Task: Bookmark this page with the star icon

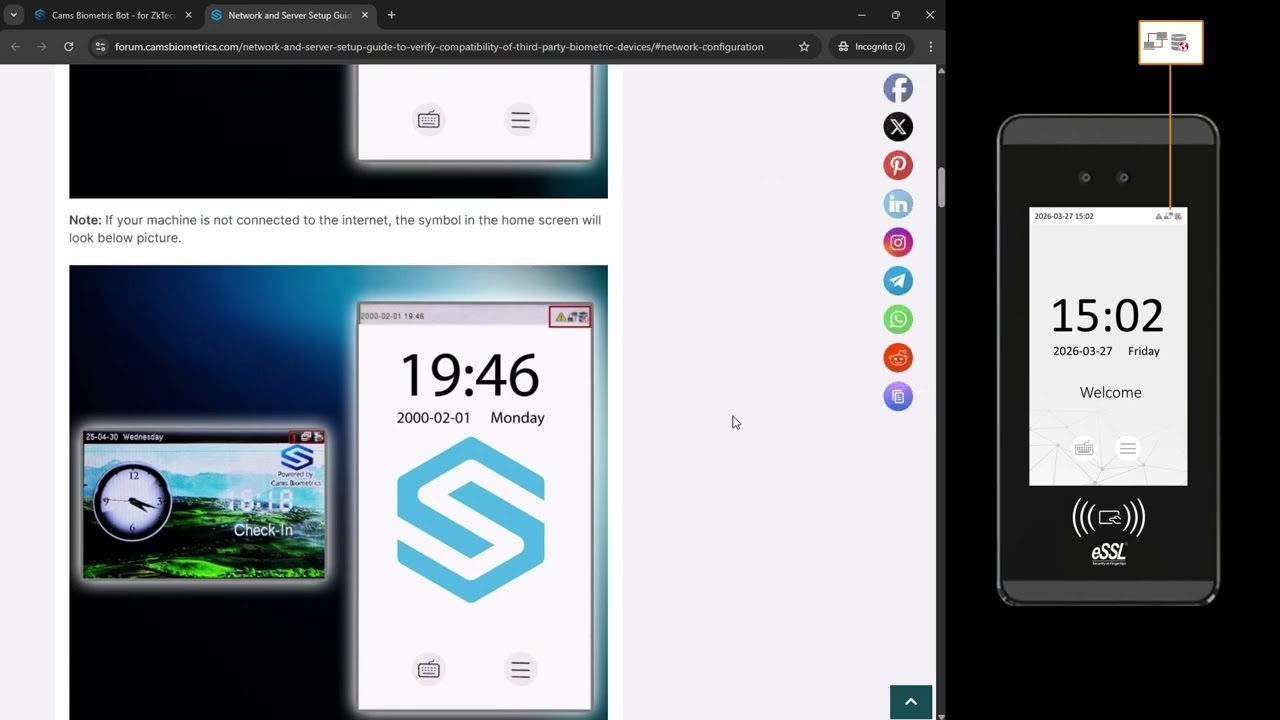Action: (x=804, y=46)
